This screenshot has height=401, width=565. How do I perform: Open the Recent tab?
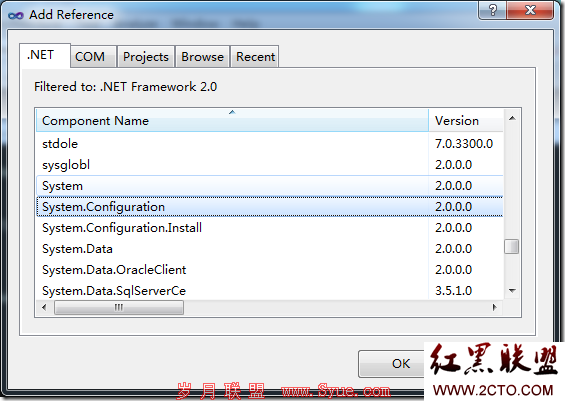[x=255, y=57]
